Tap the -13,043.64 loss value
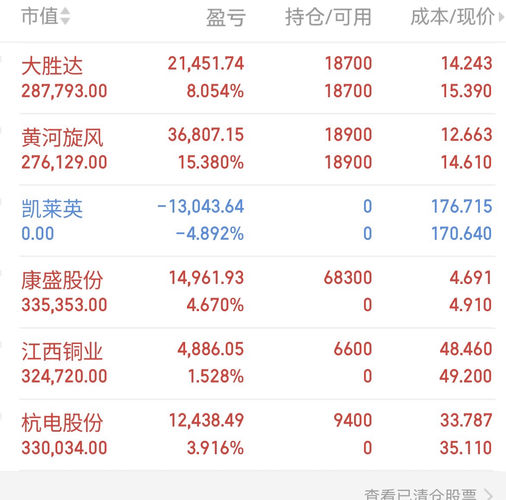Screen dimensions: 506x500 (201, 206)
